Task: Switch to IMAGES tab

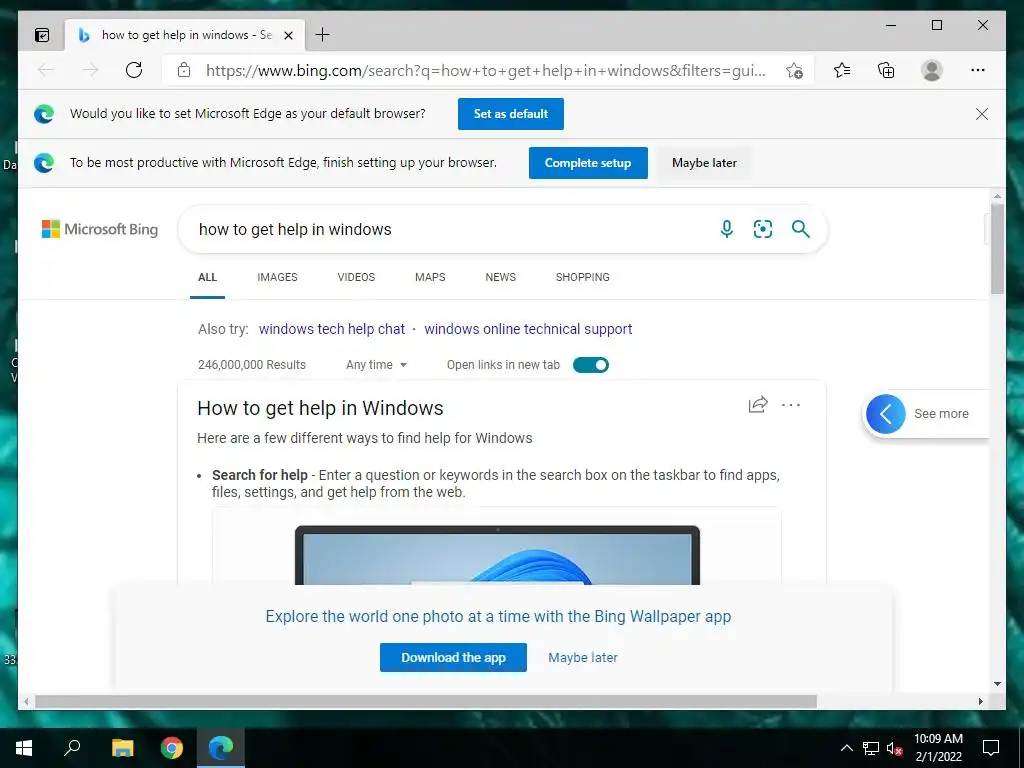Action: tap(277, 278)
